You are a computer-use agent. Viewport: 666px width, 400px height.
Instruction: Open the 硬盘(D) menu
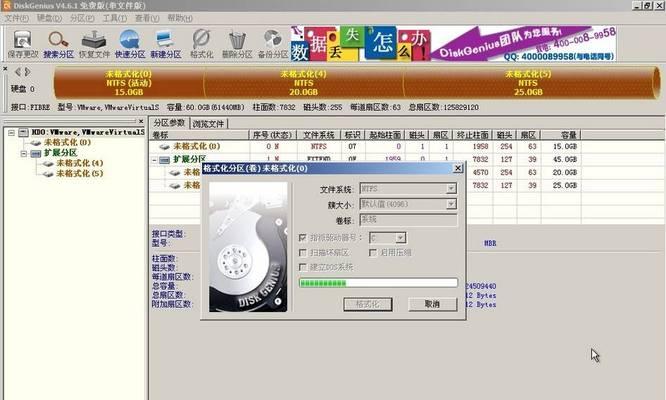pos(49,18)
